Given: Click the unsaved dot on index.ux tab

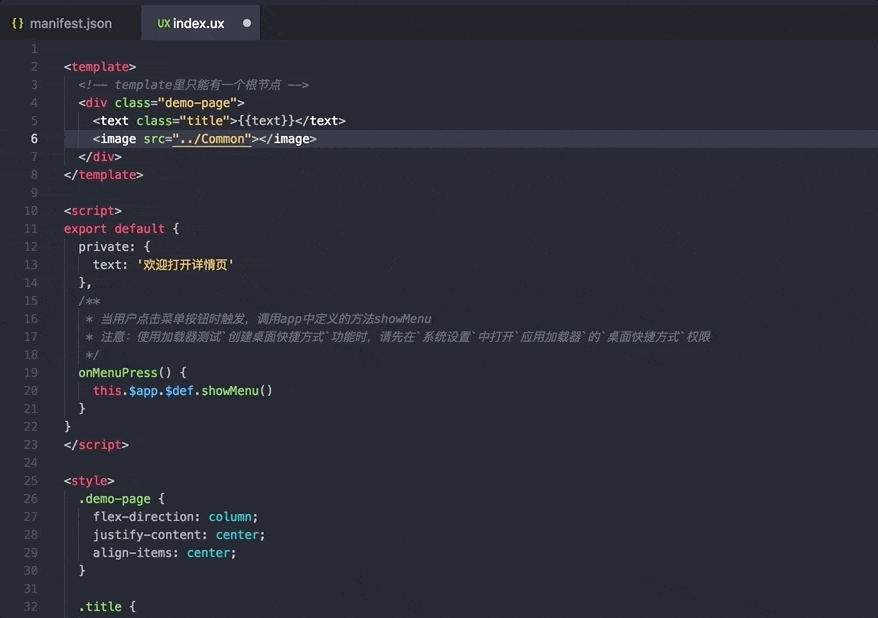Looking at the screenshot, I should click(247, 24).
